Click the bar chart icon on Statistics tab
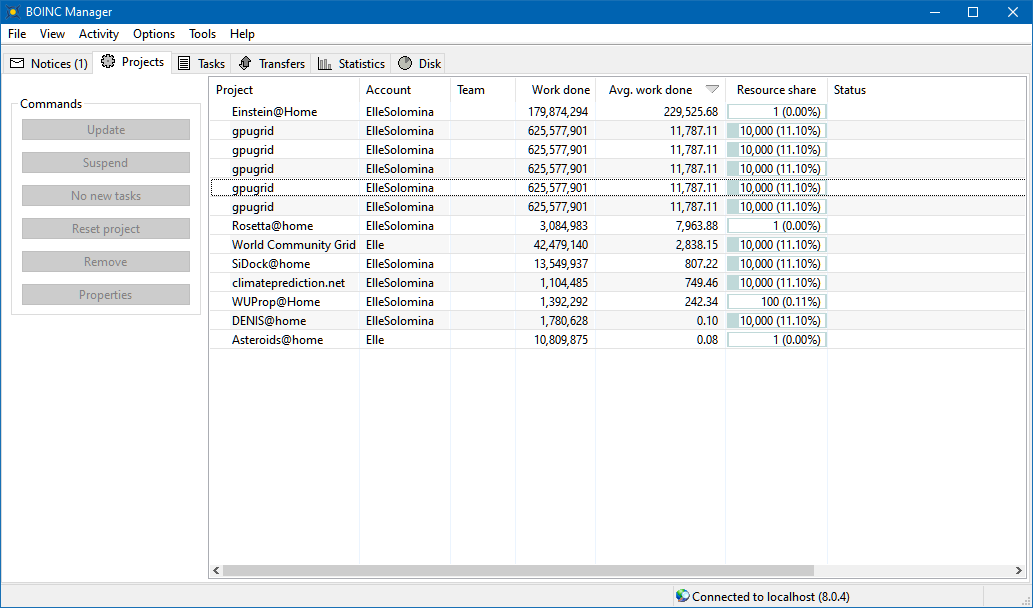This screenshot has width=1033, height=608. coord(325,63)
